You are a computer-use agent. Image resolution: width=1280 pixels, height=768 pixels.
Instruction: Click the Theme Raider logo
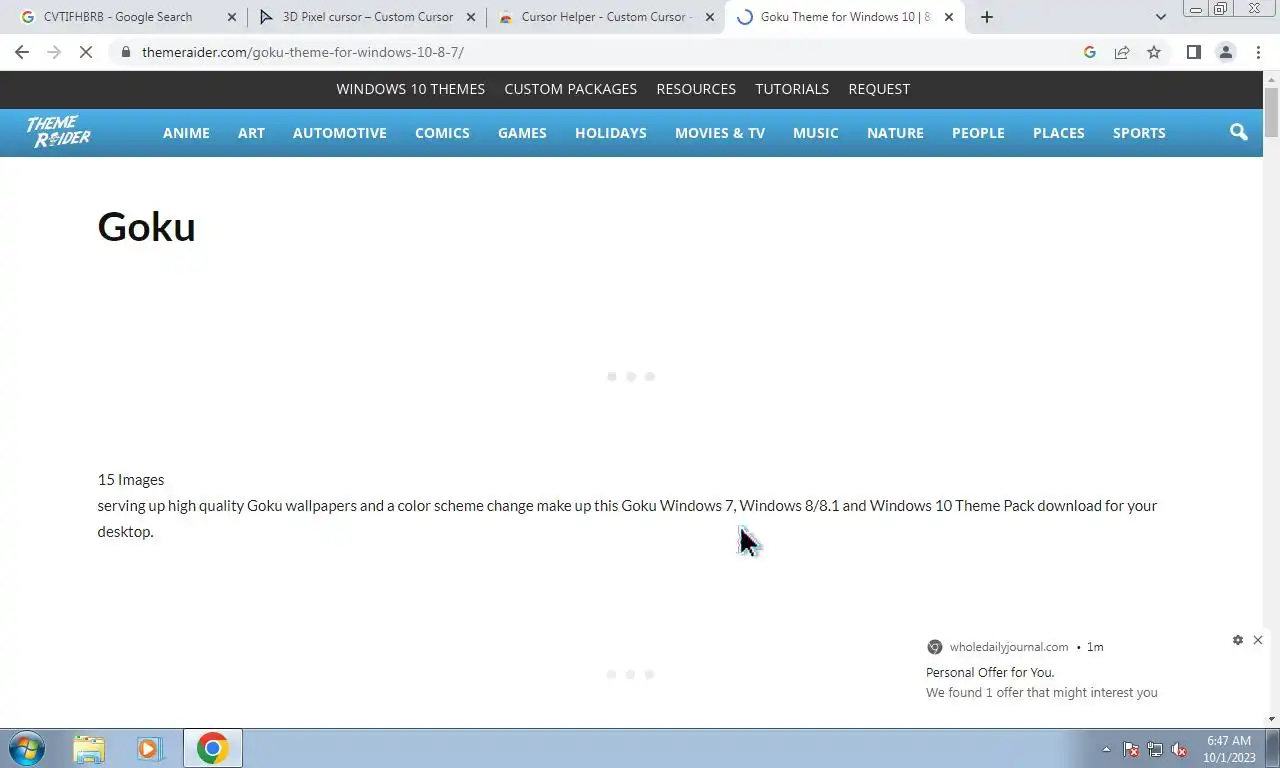tap(58, 132)
